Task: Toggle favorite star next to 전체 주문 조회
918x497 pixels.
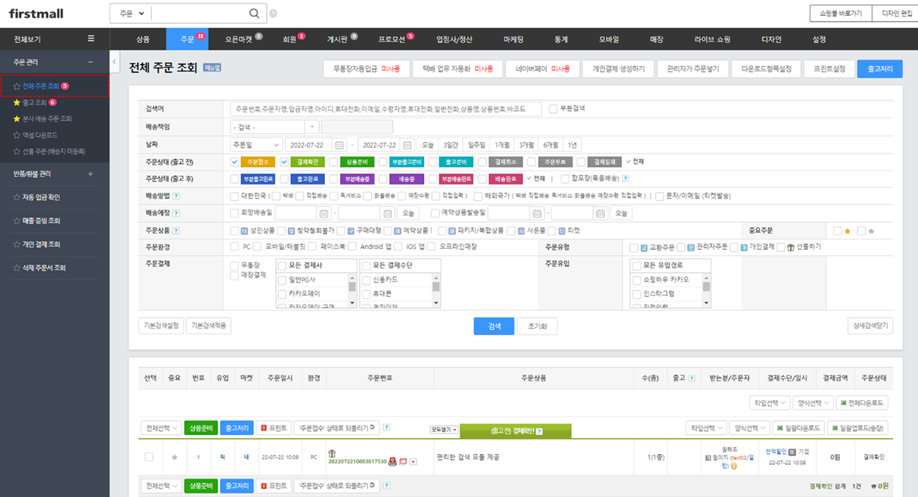Action: point(16,86)
